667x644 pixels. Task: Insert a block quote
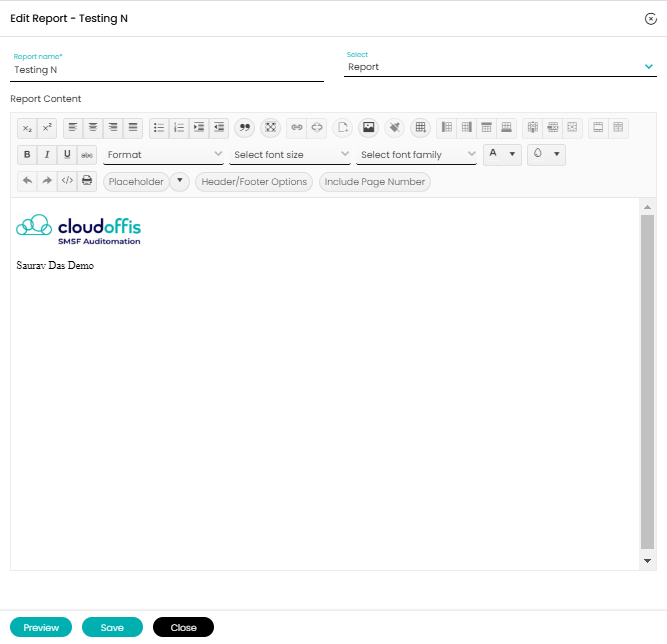[x=245, y=128]
